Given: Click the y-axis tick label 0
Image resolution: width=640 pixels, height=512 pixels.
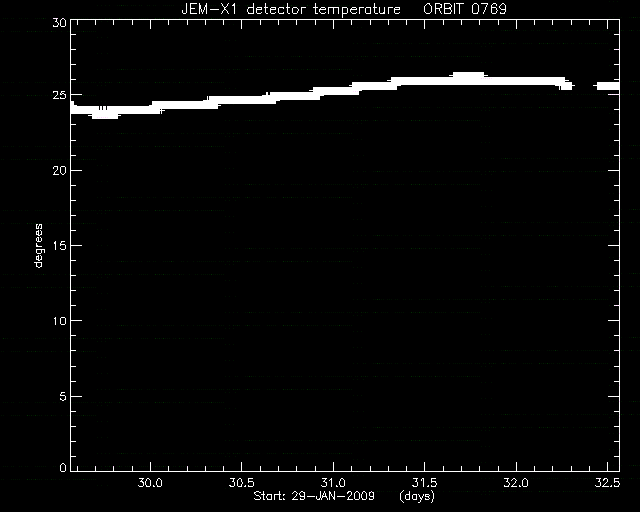Looking at the screenshot, I should tap(63, 467).
